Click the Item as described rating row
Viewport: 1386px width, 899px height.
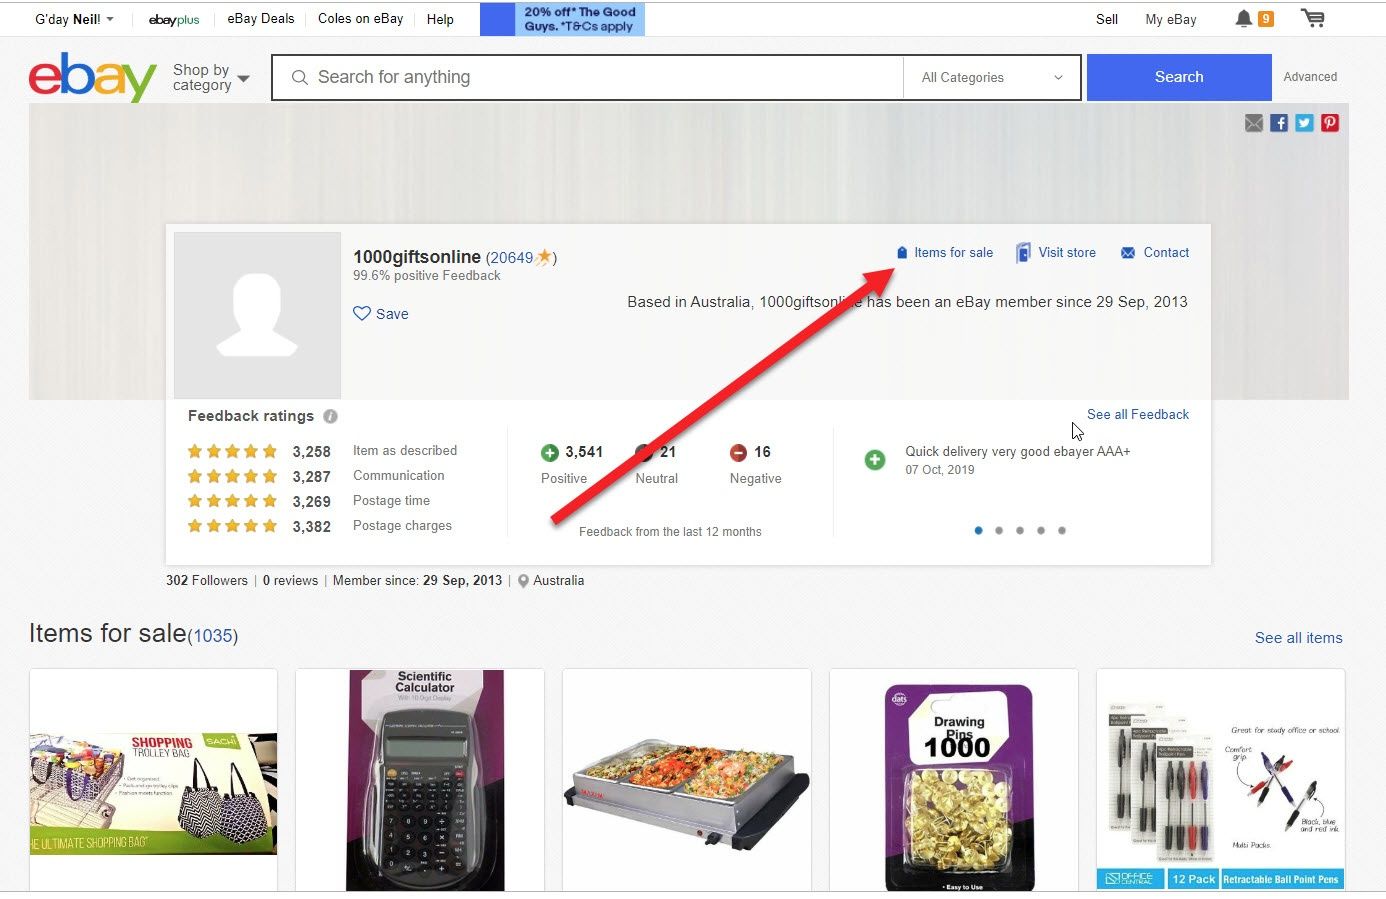click(x=322, y=451)
